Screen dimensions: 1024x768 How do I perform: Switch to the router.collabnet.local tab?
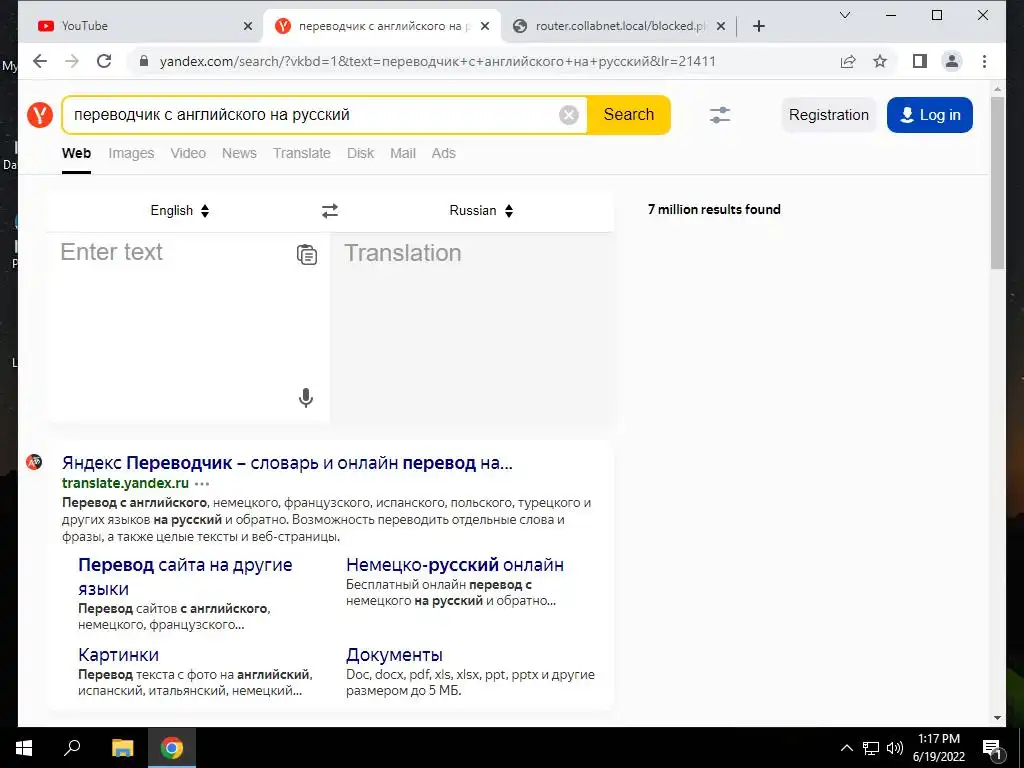pyautogui.click(x=619, y=26)
